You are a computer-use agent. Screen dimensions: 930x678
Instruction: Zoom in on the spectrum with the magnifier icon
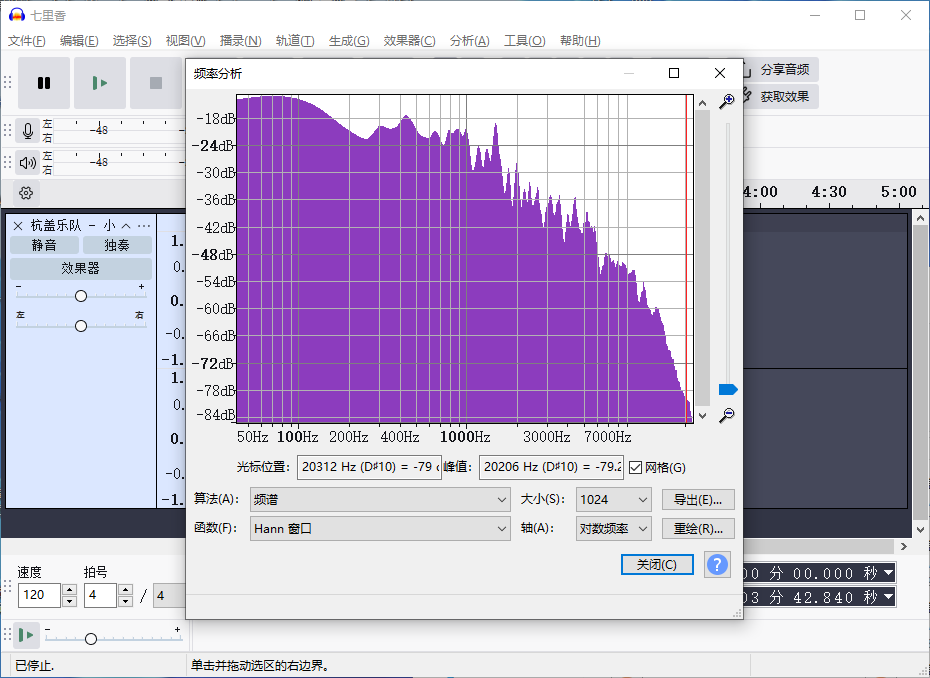click(x=727, y=101)
